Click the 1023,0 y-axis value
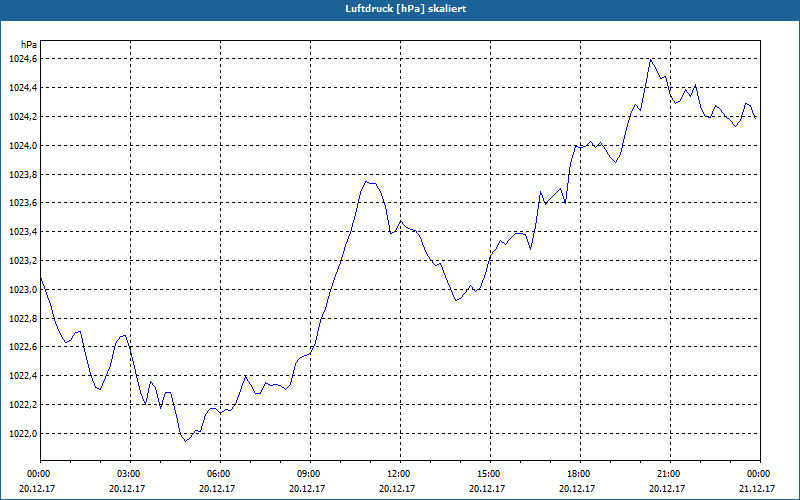 [23, 290]
